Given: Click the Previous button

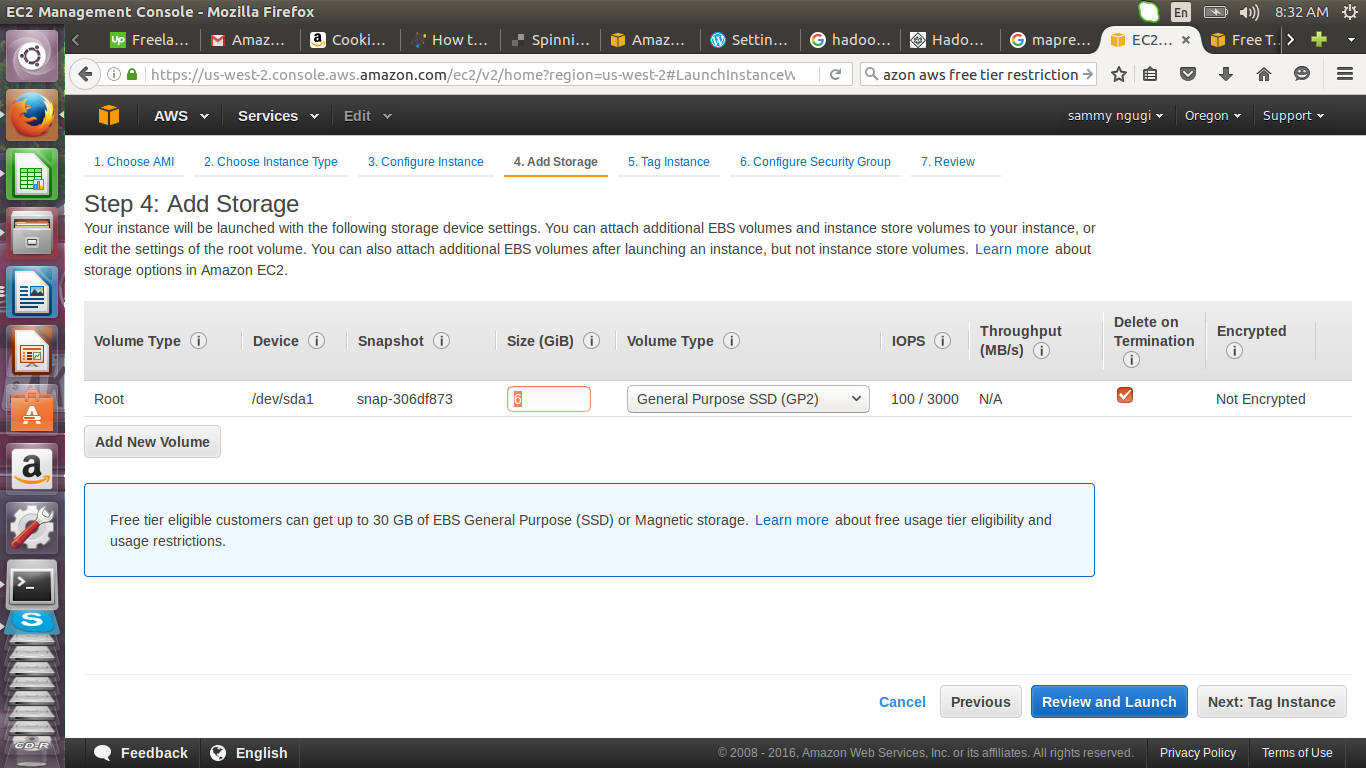Looking at the screenshot, I should (x=981, y=702).
